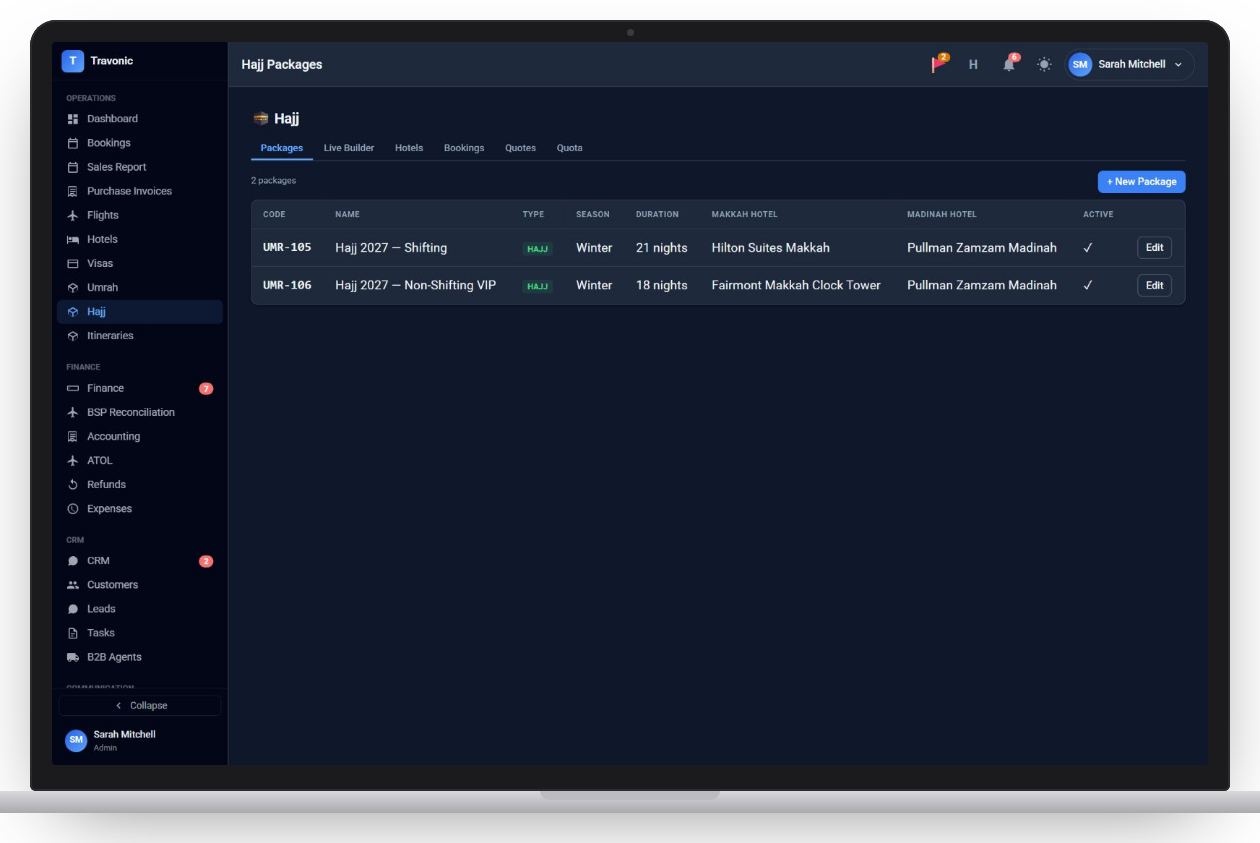Open the Sarah Mitchell user dropdown

pyautogui.click(x=1129, y=64)
